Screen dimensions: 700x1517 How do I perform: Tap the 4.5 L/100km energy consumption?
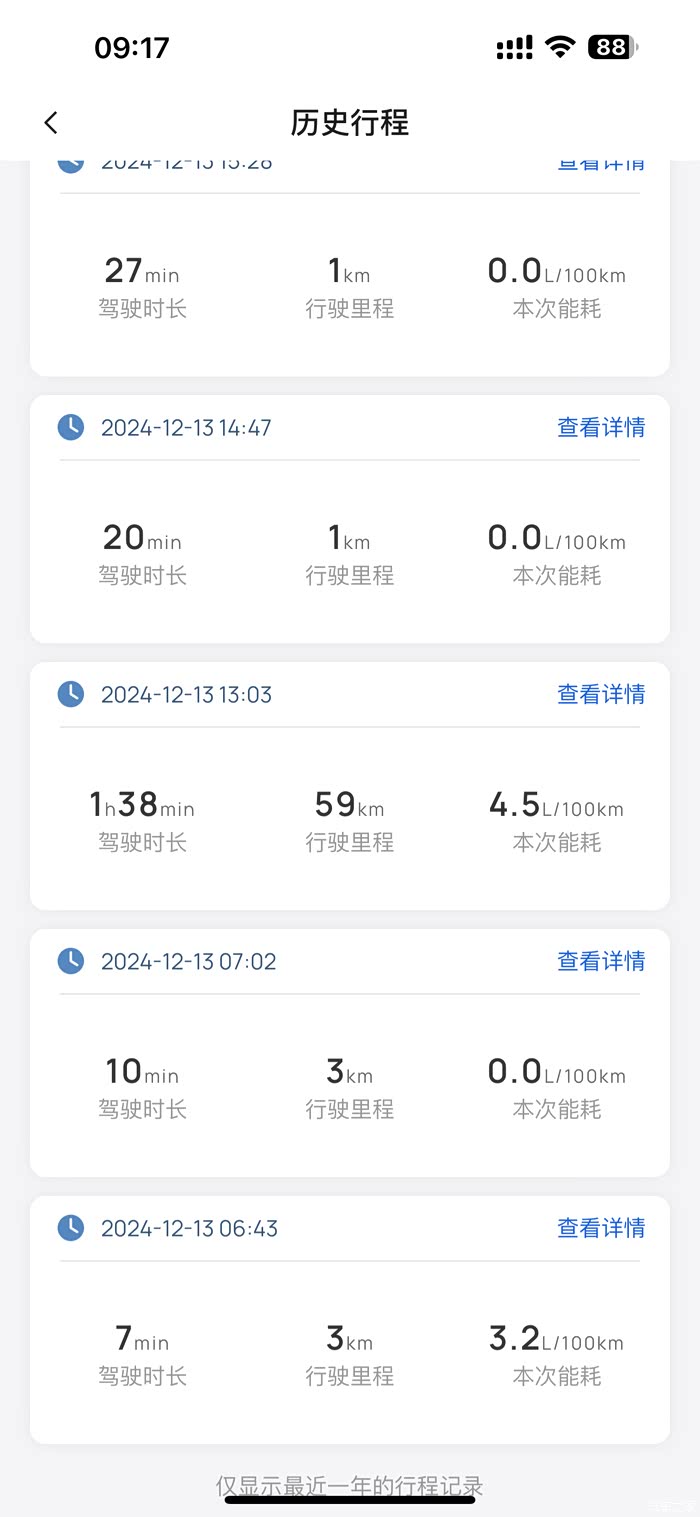point(556,805)
